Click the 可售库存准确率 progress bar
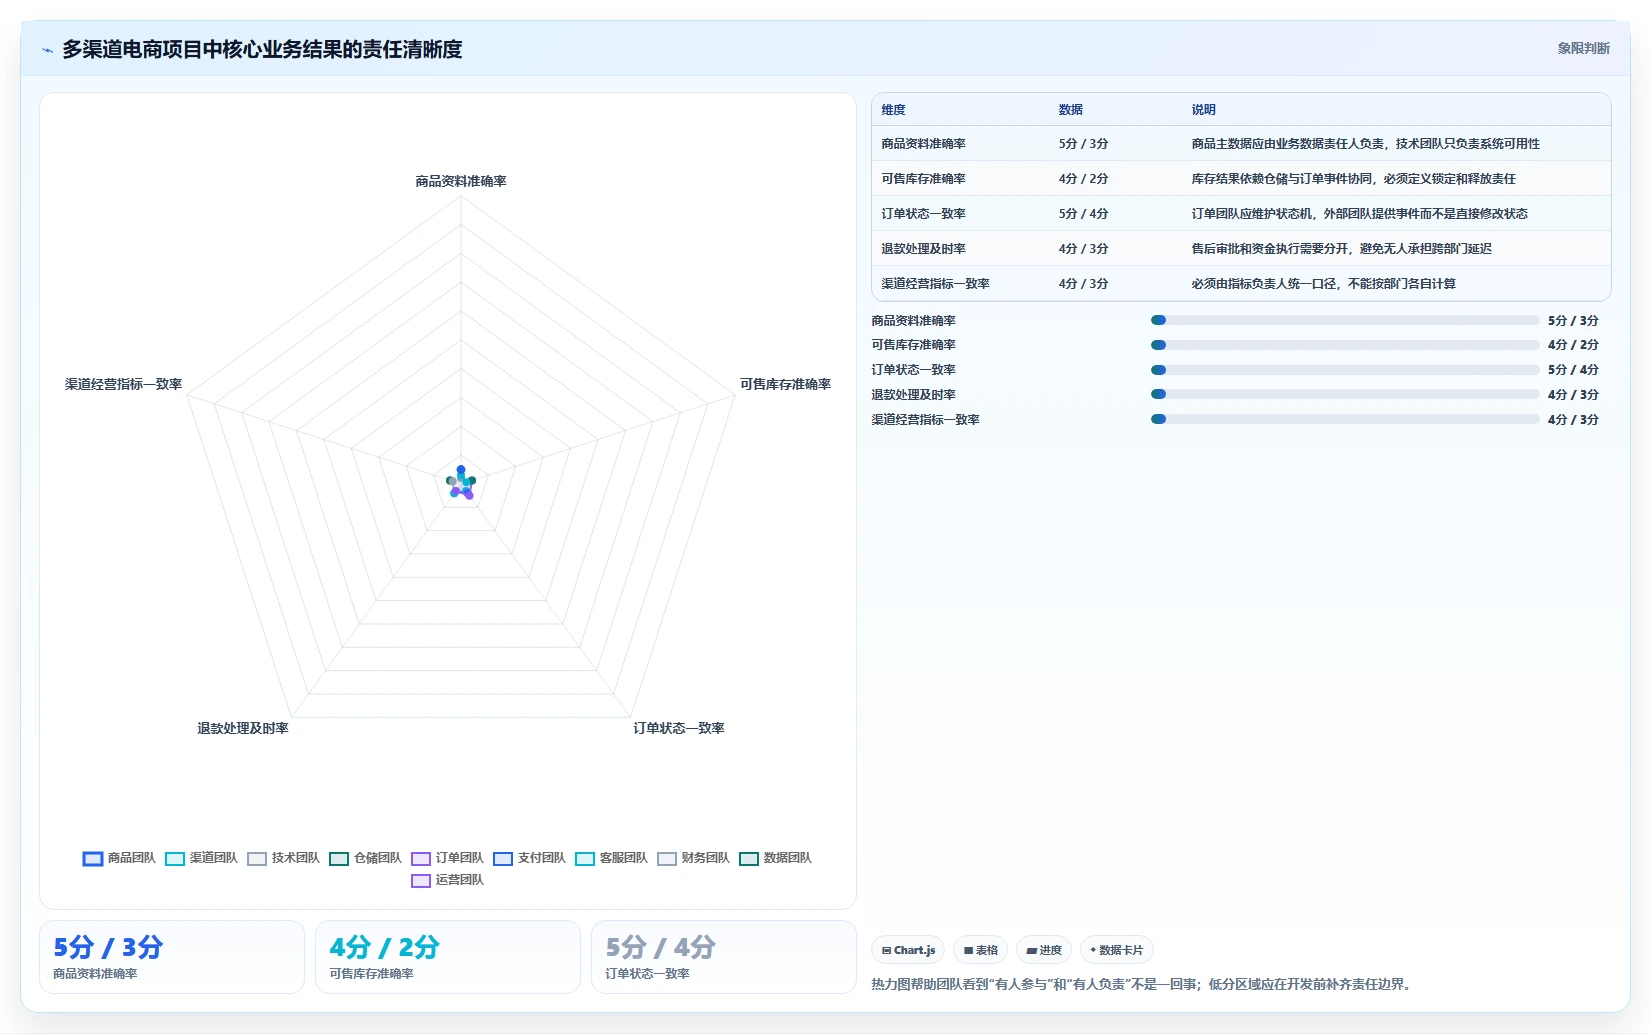The height and width of the screenshot is (1034, 1651). click(1345, 345)
